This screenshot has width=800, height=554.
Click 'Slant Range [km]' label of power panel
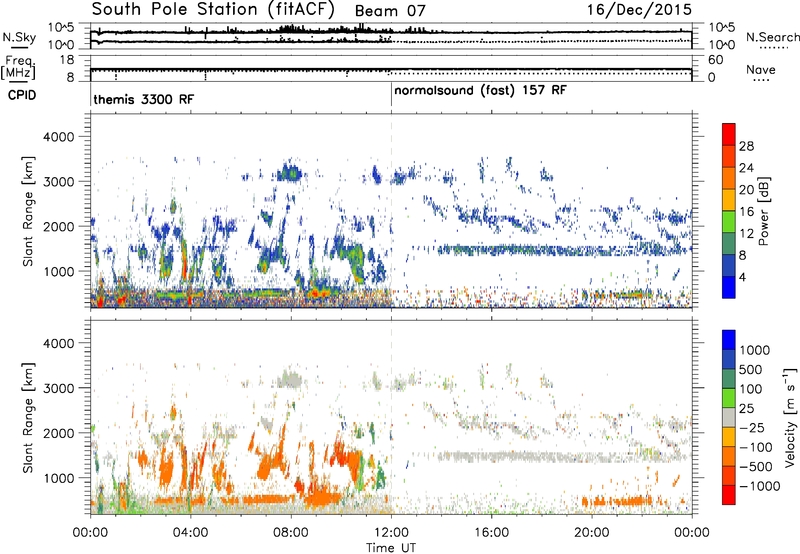point(28,212)
